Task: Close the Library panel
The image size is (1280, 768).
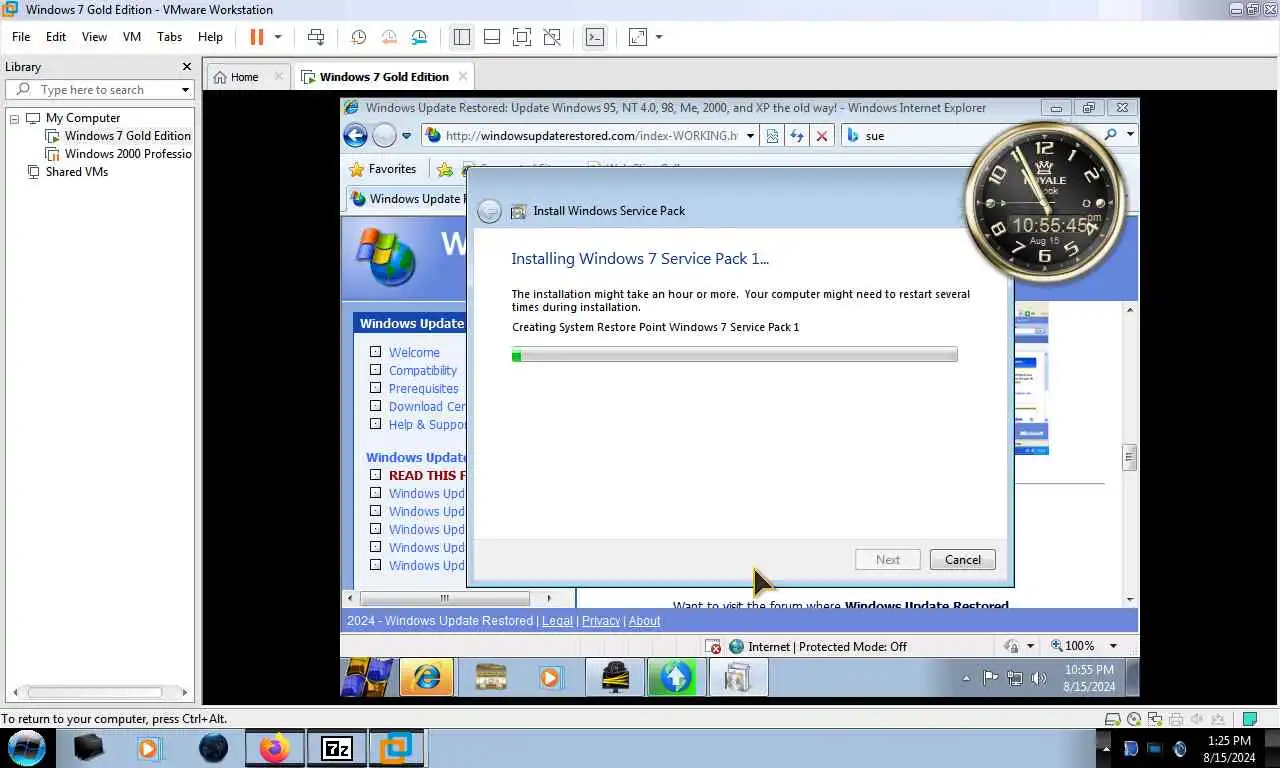Action: pyautogui.click(x=186, y=67)
